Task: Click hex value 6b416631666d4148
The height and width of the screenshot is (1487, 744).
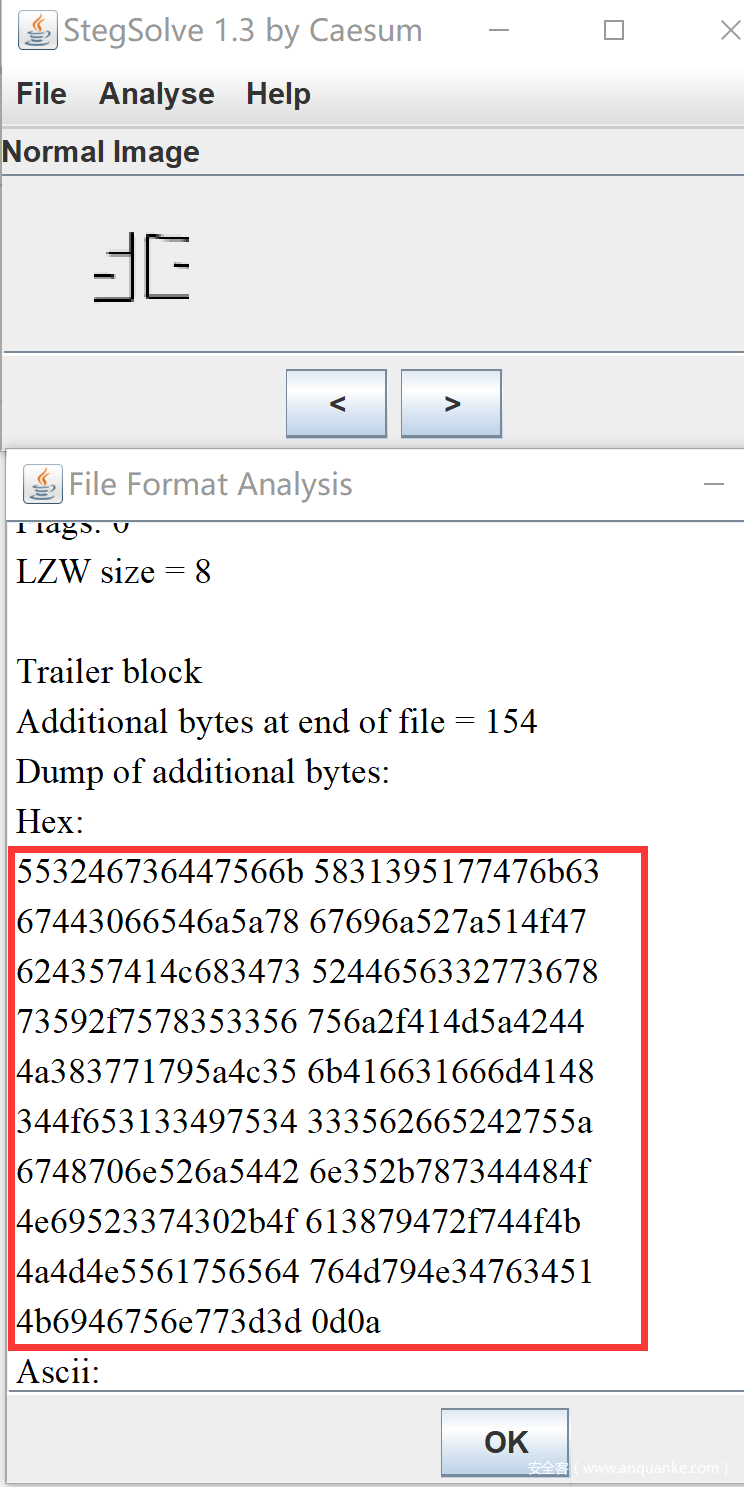Action: tap(450, 1072)
